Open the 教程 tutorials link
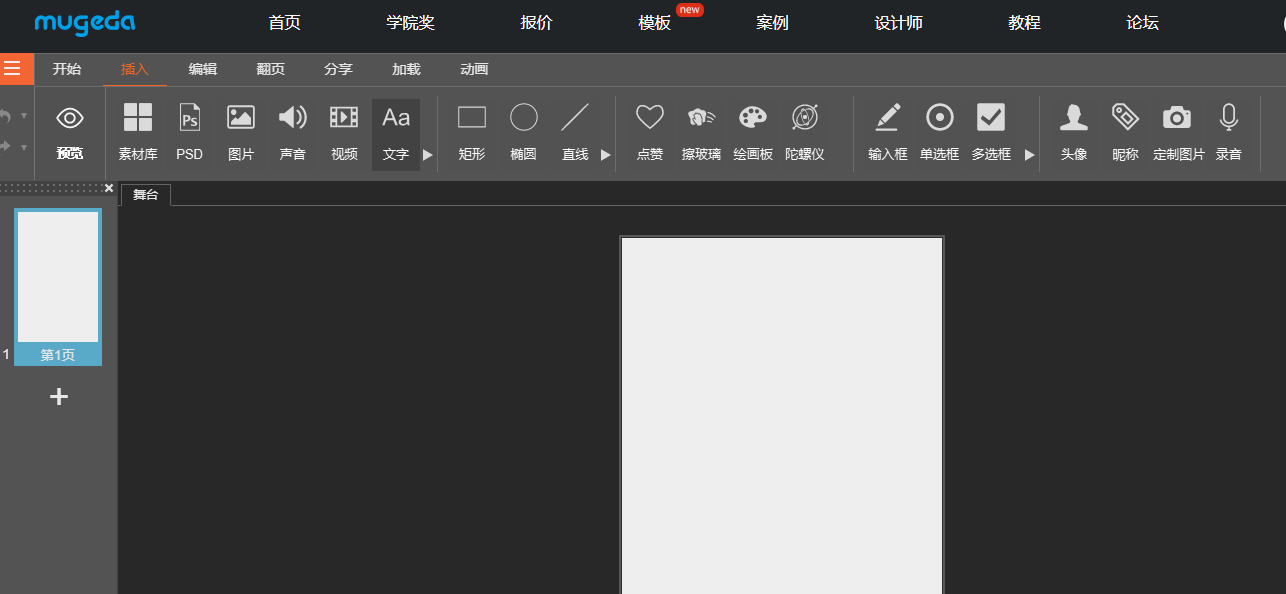Viewport: 1286px width, 594px height. point(1025,23)
